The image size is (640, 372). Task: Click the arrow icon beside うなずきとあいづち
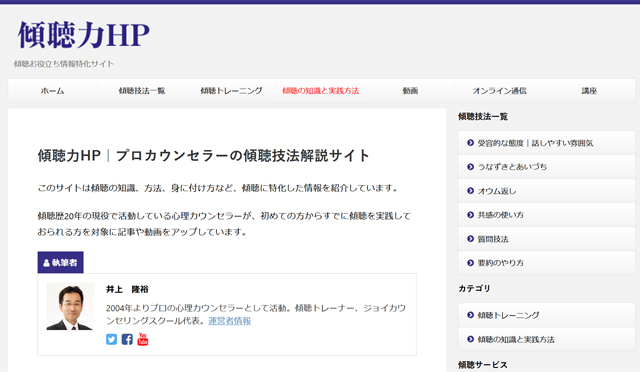click(470, 167)
